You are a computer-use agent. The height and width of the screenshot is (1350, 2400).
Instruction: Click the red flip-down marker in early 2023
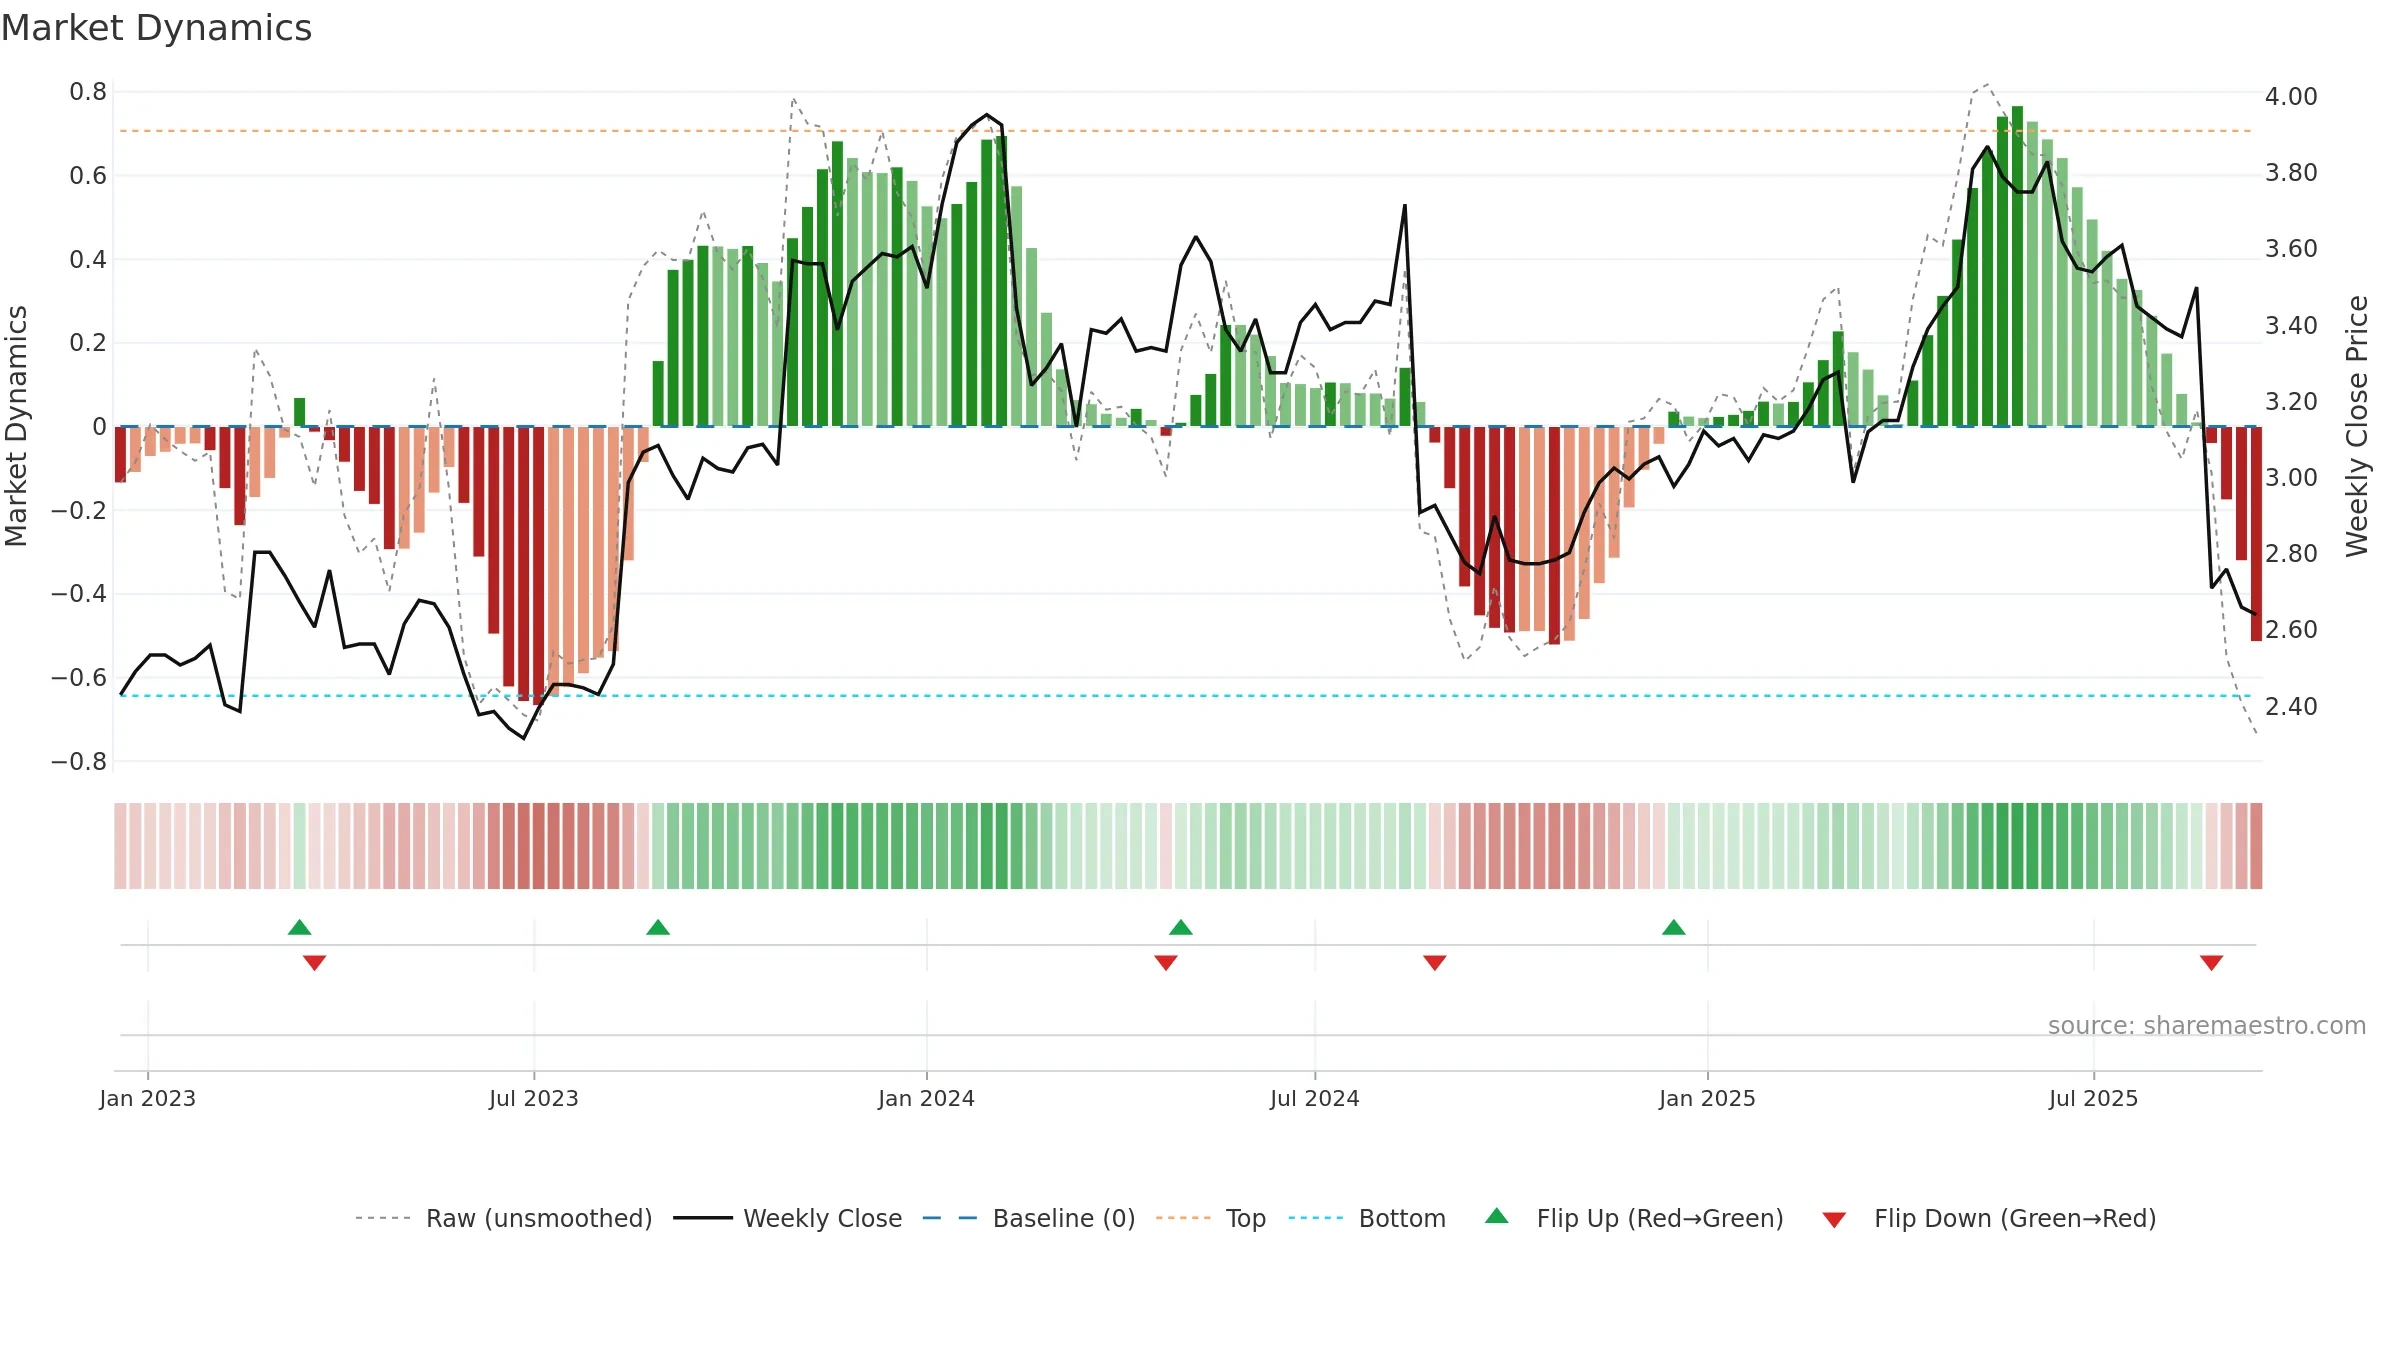315,962
